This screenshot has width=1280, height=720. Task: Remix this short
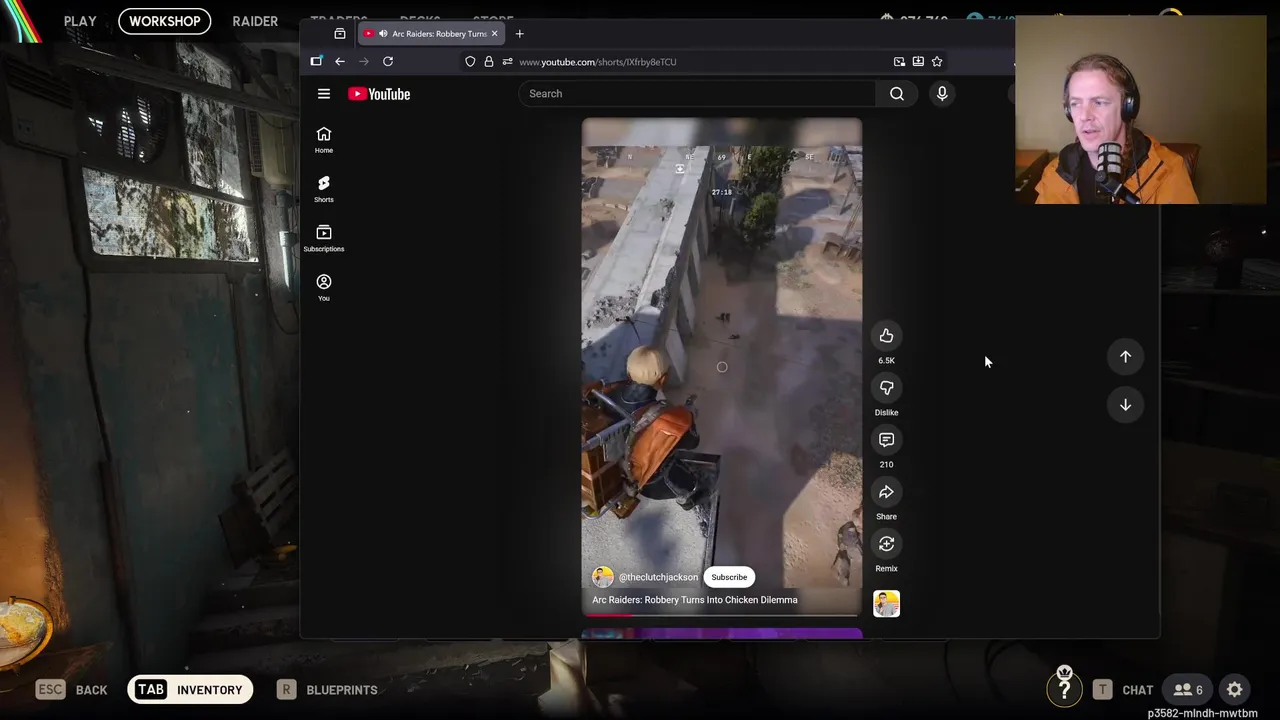[886, 544]
